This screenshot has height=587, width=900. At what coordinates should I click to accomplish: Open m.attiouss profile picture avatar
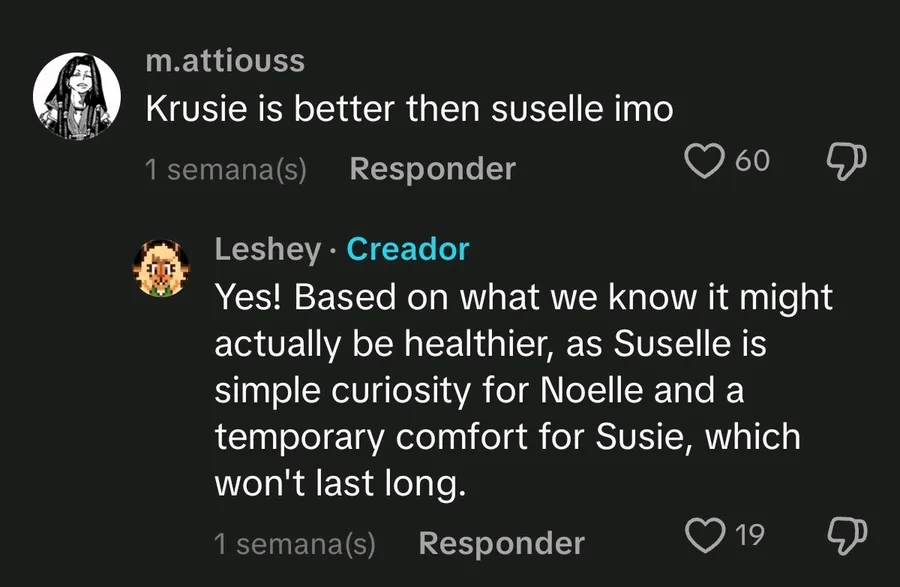coord(77,96)
